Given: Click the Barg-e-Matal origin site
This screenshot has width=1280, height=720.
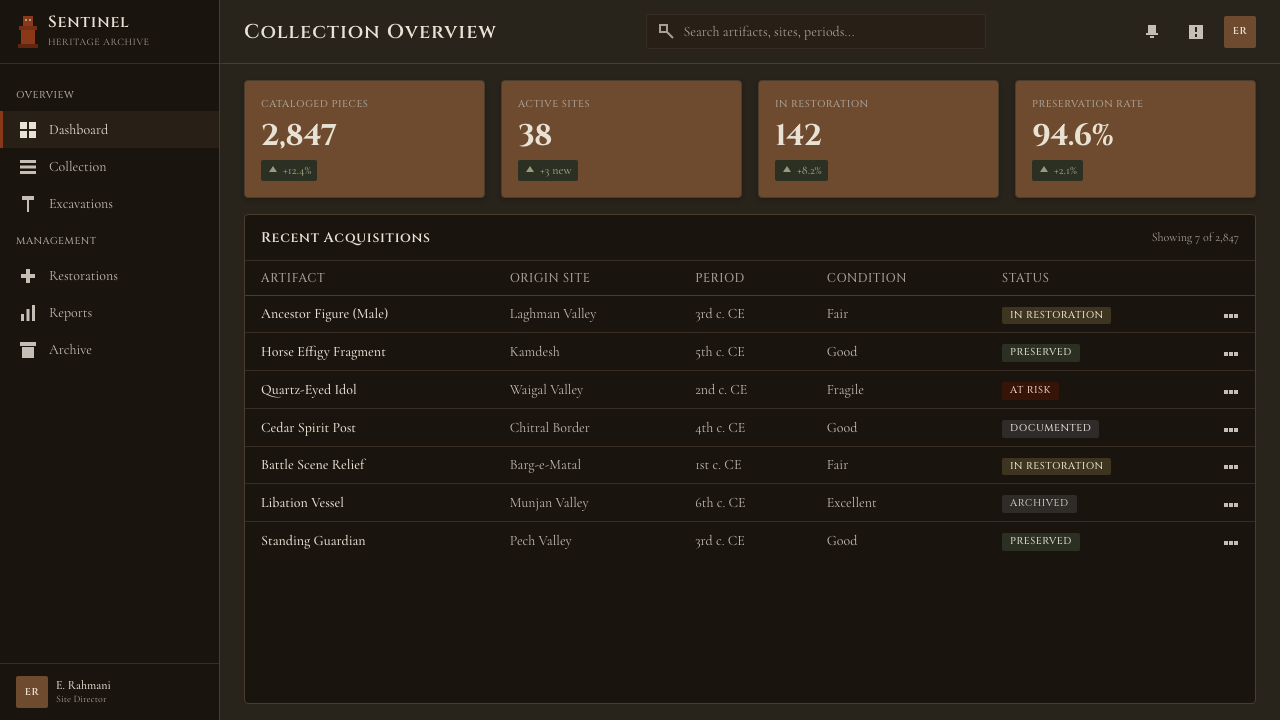Looking at the screenshot, I should pyautogui.click(x=545, y=465).
